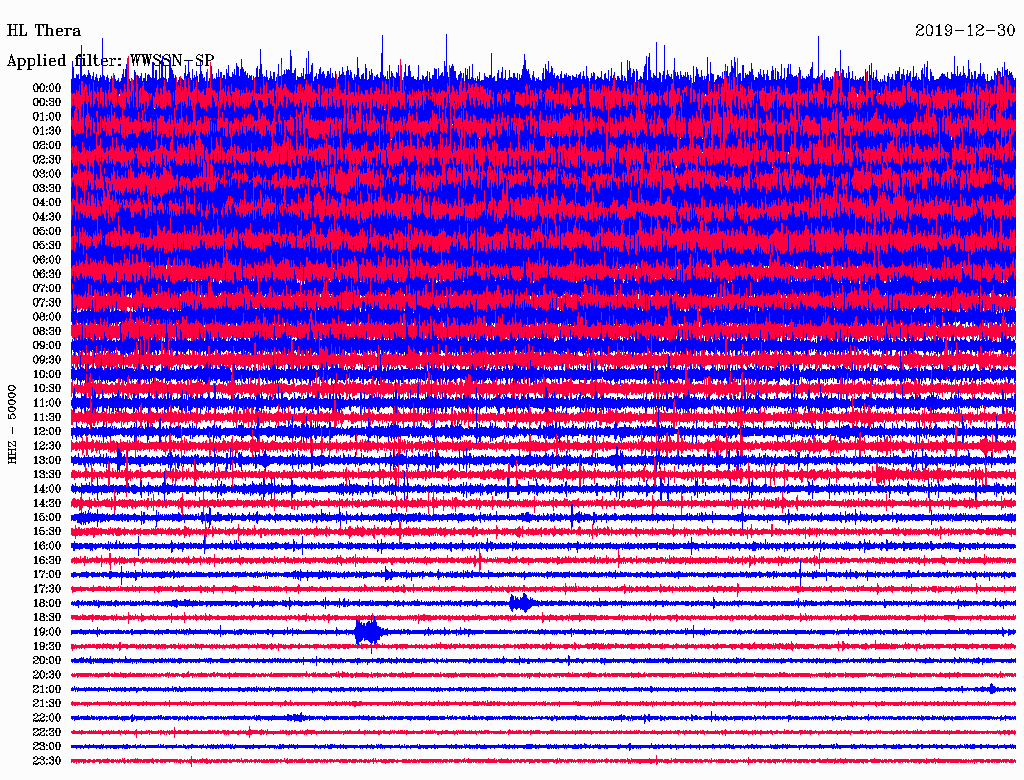Image resolution: width=1024 pixels, height=780 pixels.
Task: Click the small event on 21:00 trace
Action: click(990, 689)
